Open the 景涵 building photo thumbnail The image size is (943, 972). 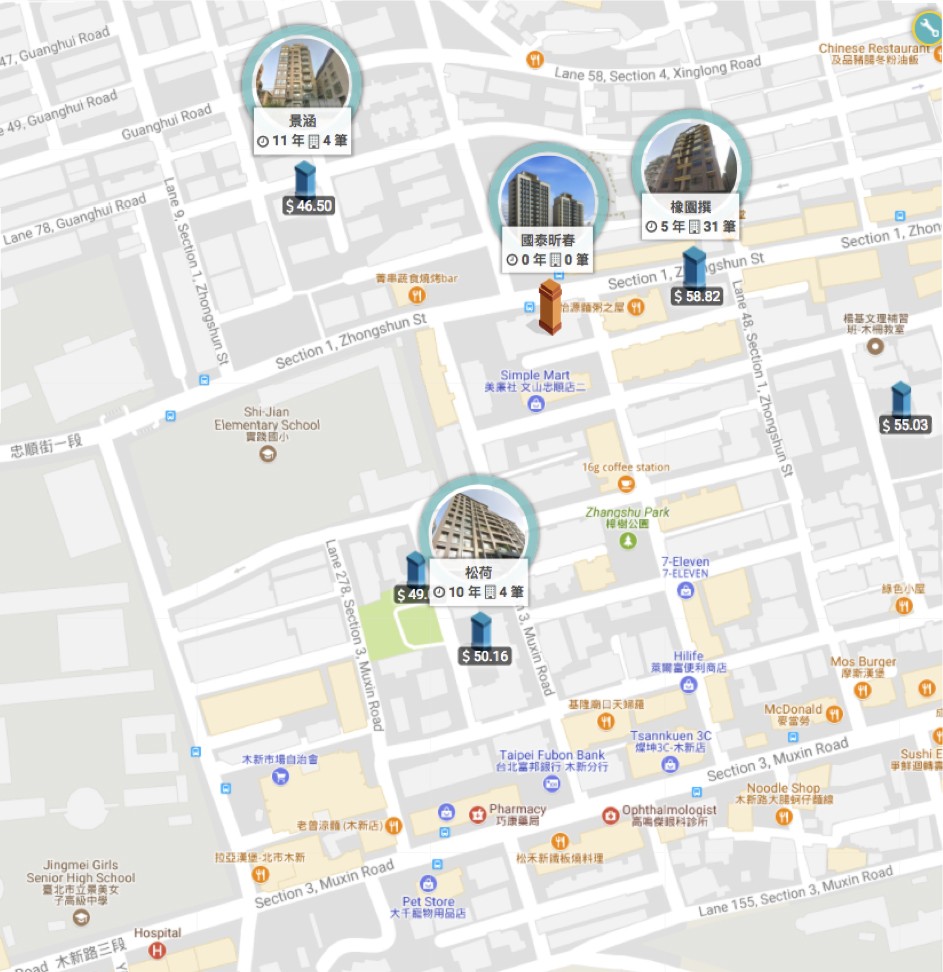[x=303, y=77]
